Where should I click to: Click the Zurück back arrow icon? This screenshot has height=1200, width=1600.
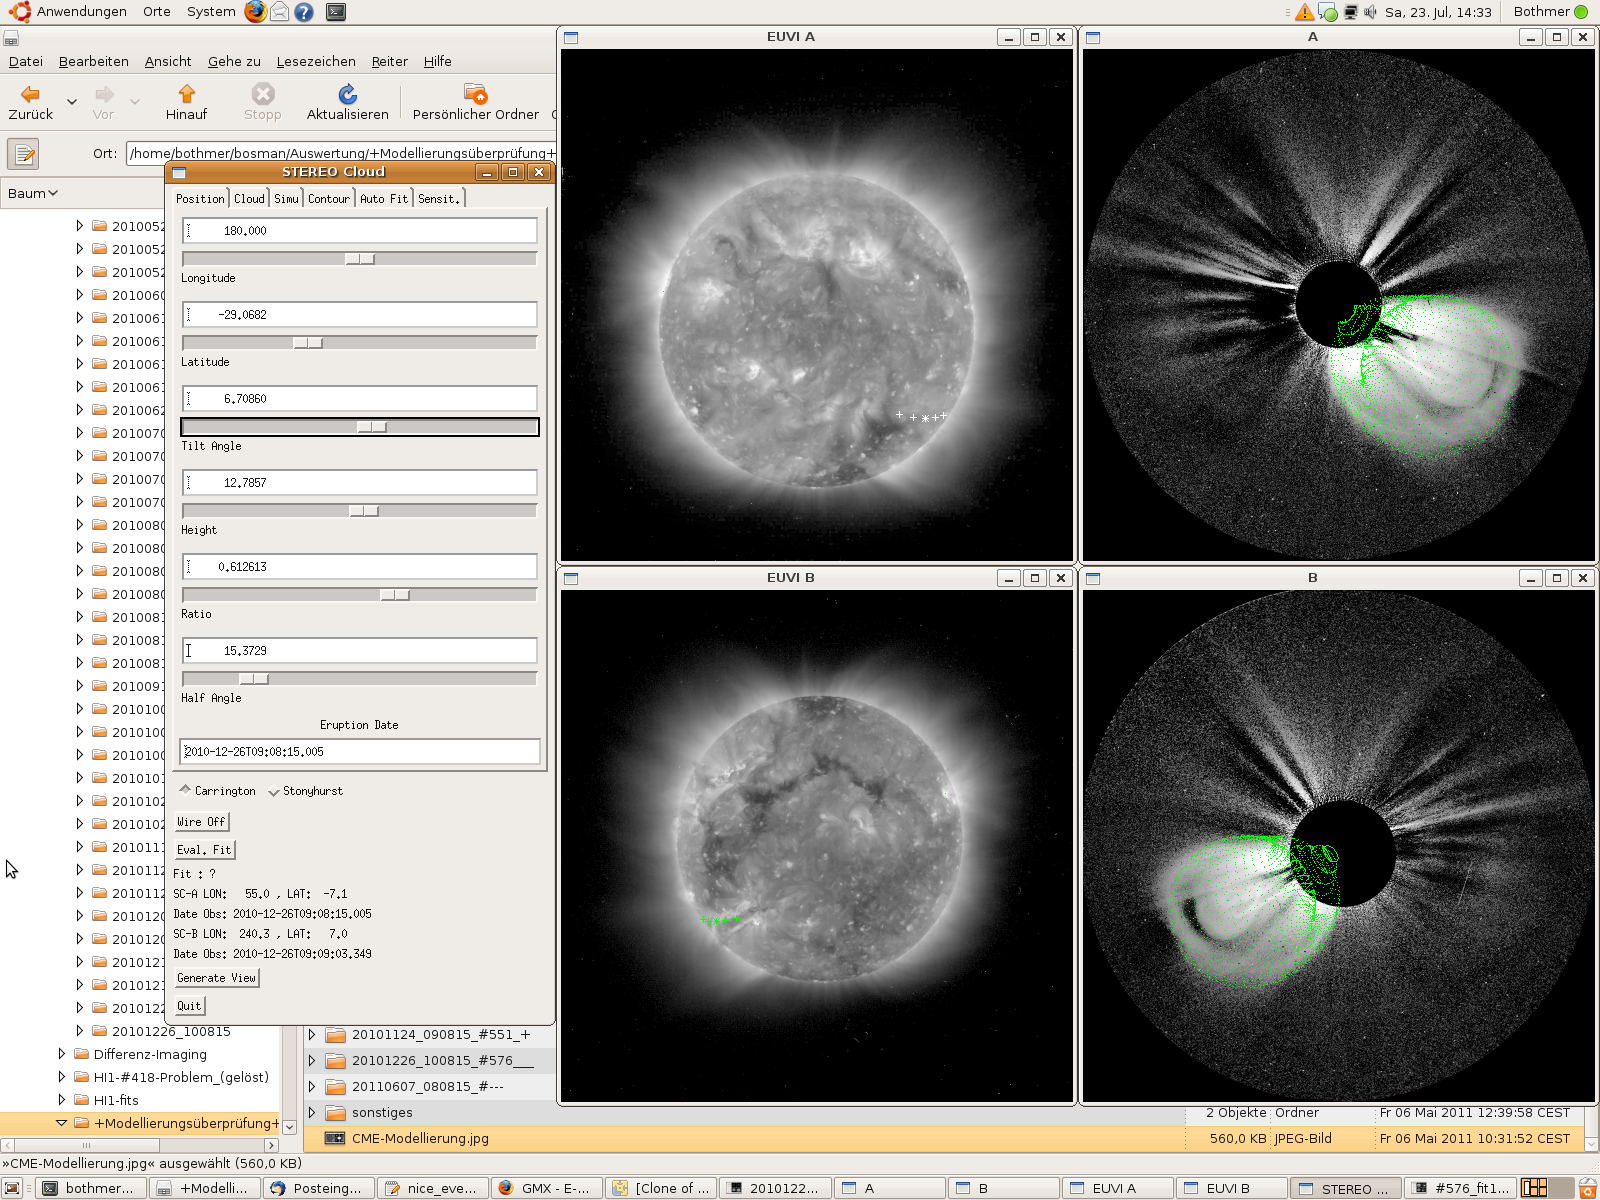(x=31, y=94)
